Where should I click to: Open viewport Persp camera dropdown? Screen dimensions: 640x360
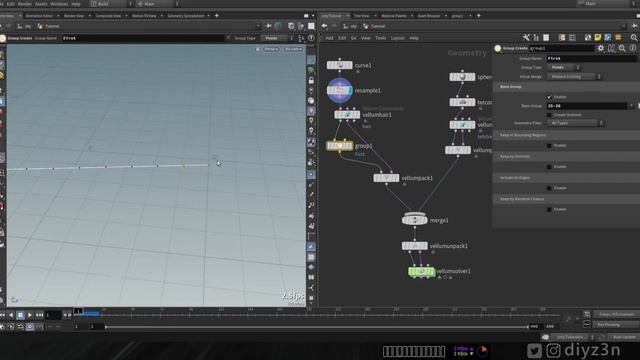point(271,49)
